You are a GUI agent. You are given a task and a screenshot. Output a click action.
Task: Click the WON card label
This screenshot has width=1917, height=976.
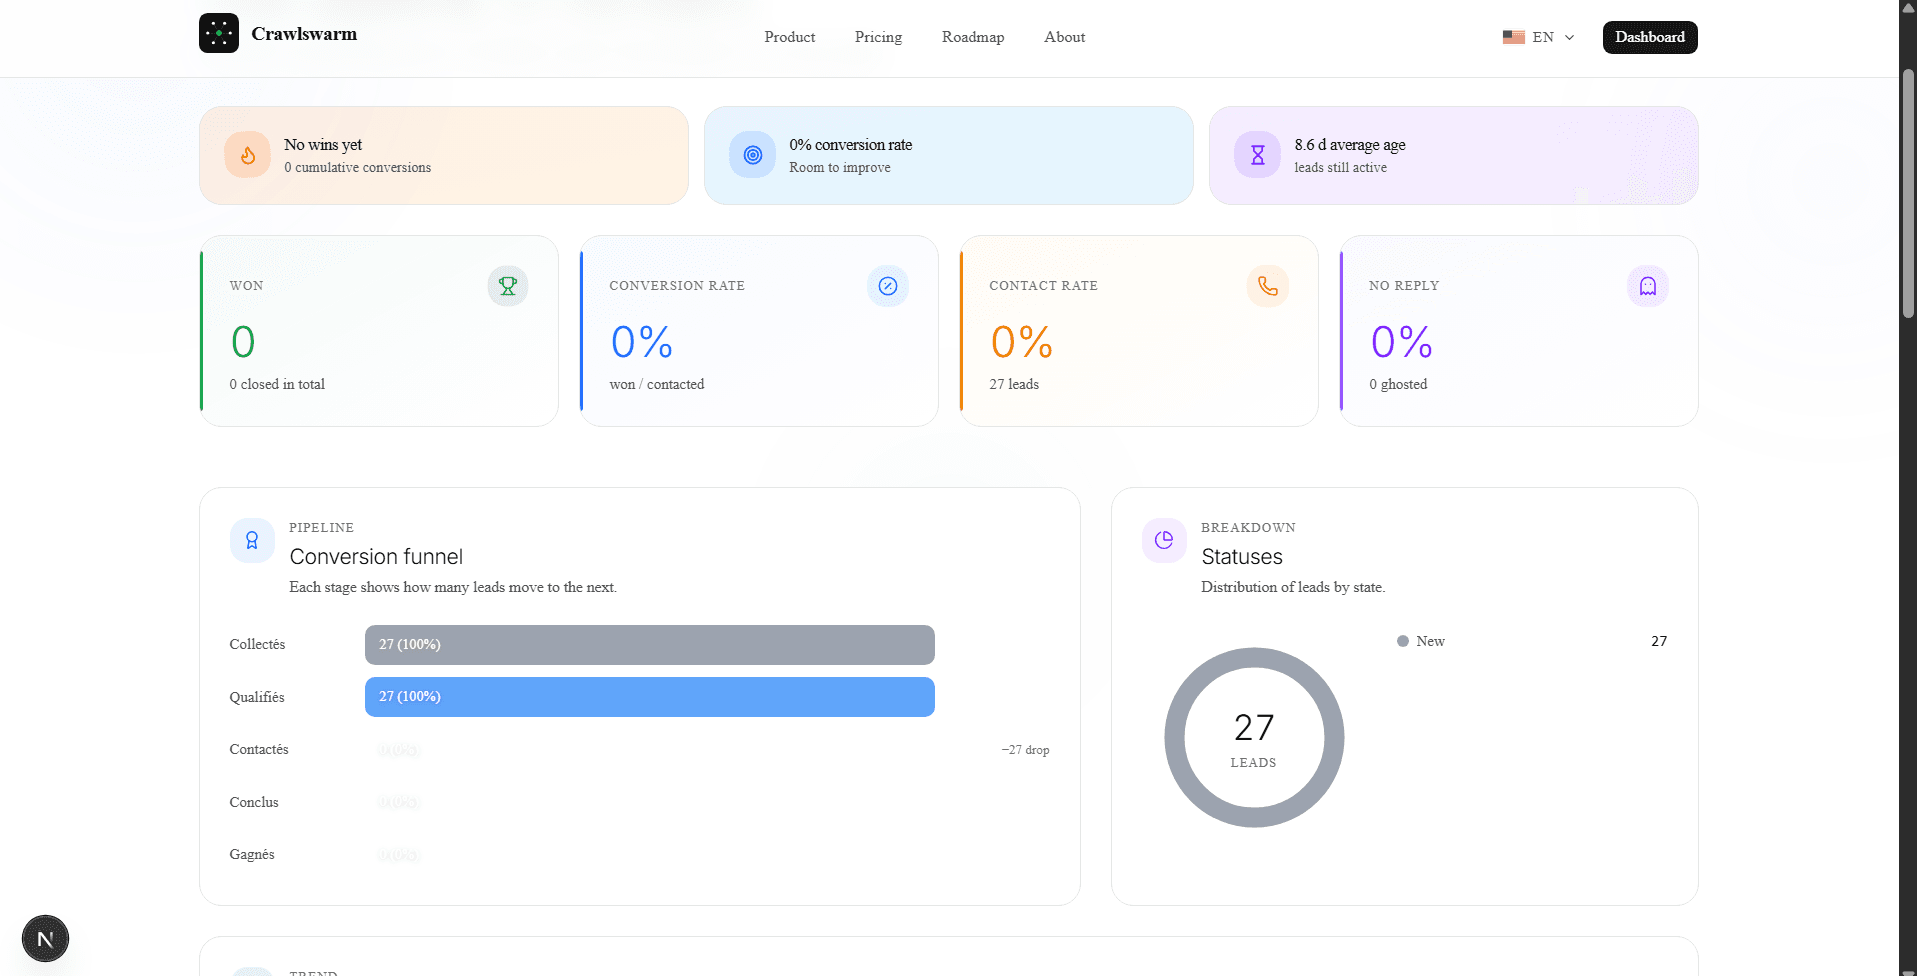pos(247,285)
